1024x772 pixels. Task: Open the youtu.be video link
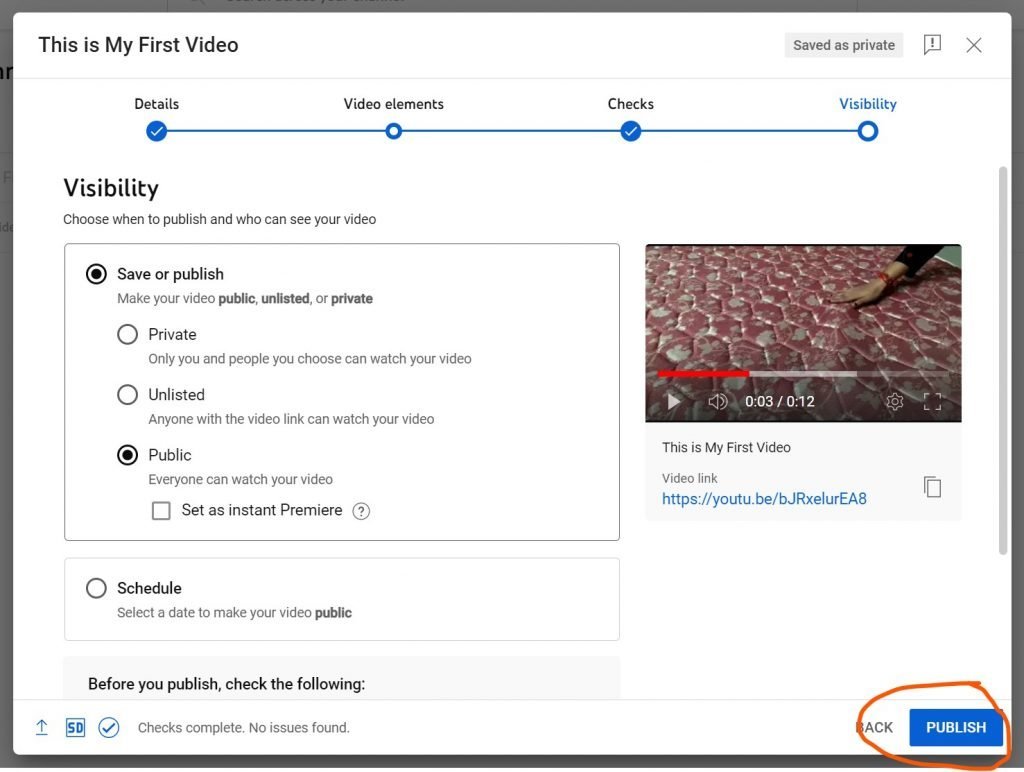[764, 498]
